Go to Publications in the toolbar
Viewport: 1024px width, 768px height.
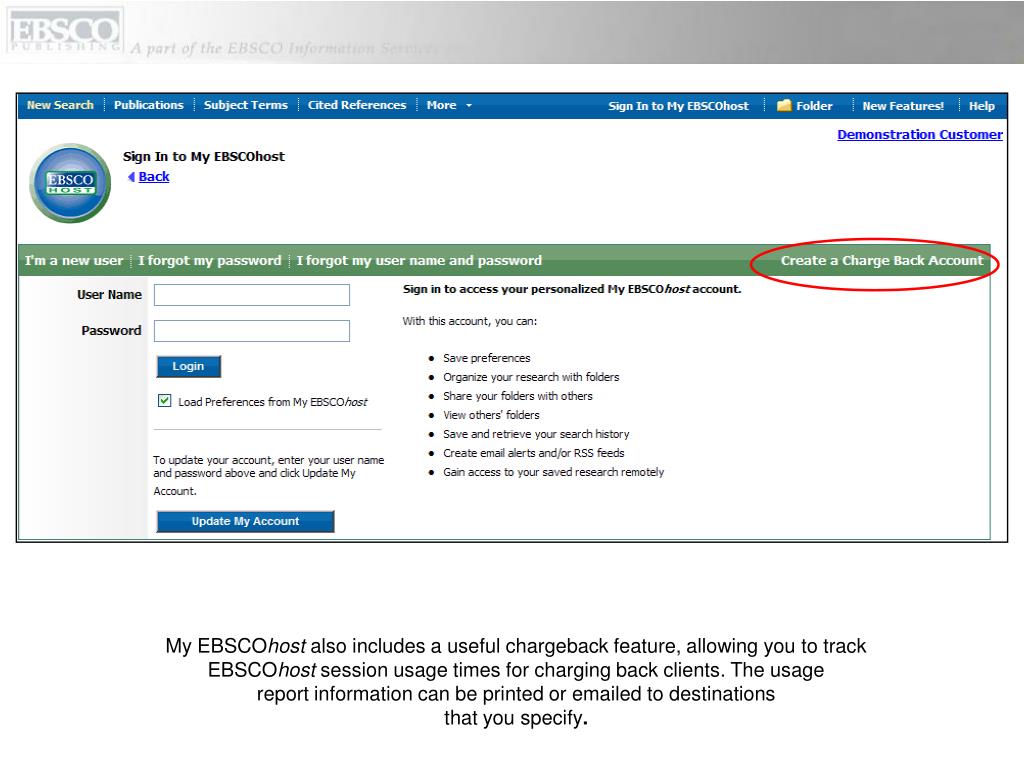[x=149, y=105]
